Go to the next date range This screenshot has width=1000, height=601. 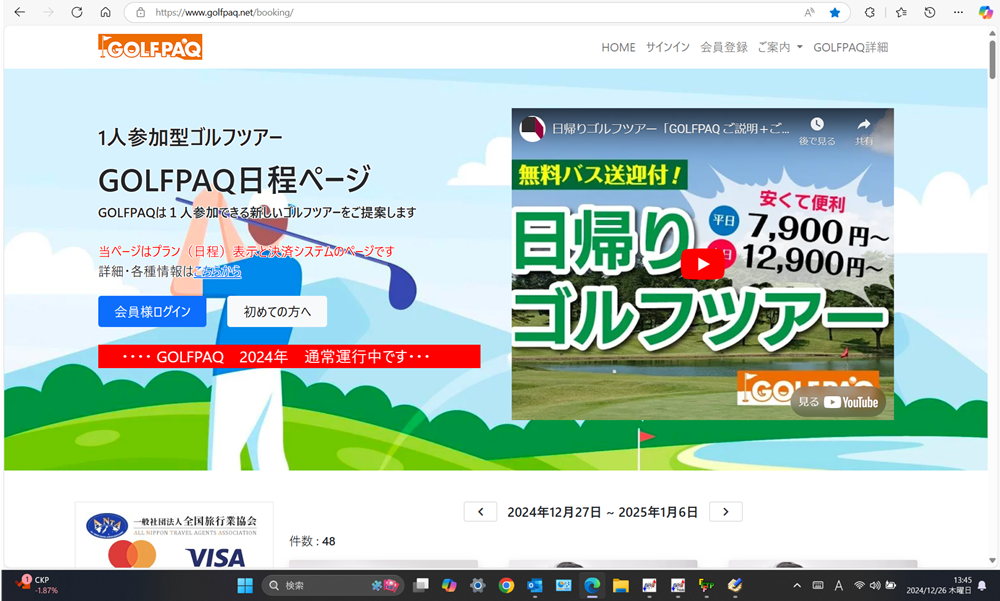(726, 512)
